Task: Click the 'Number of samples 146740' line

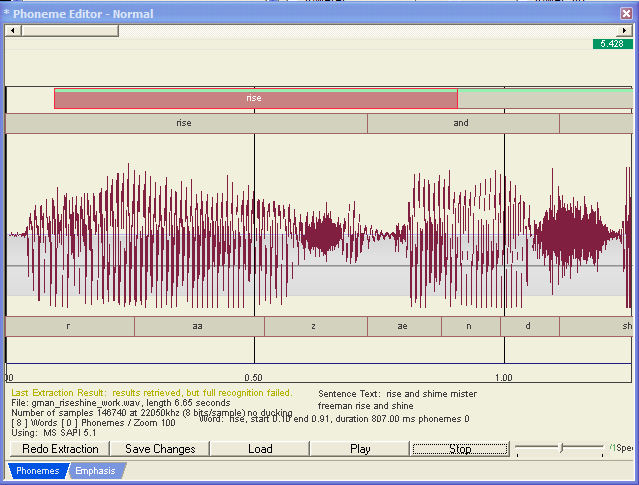Action: (x=152, y=413)
